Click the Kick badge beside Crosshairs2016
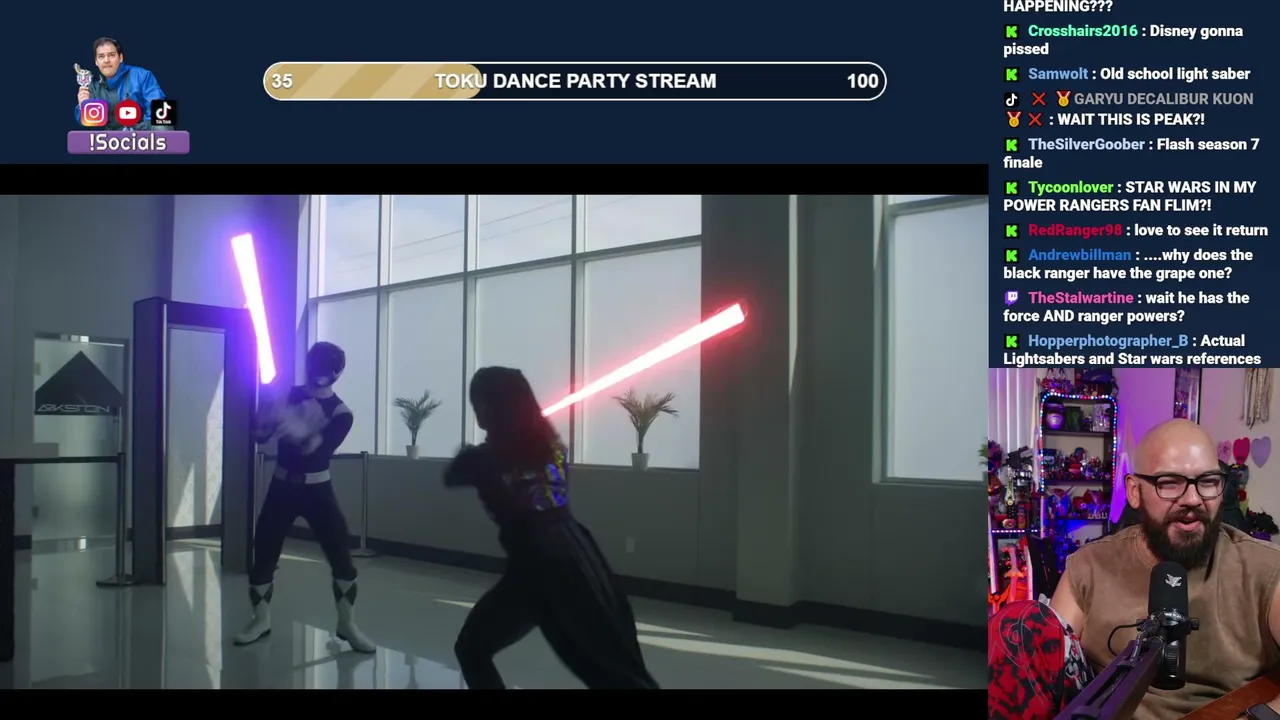Image resolution: width=1280 pixels, height=720 pixels. (1011, 31)
